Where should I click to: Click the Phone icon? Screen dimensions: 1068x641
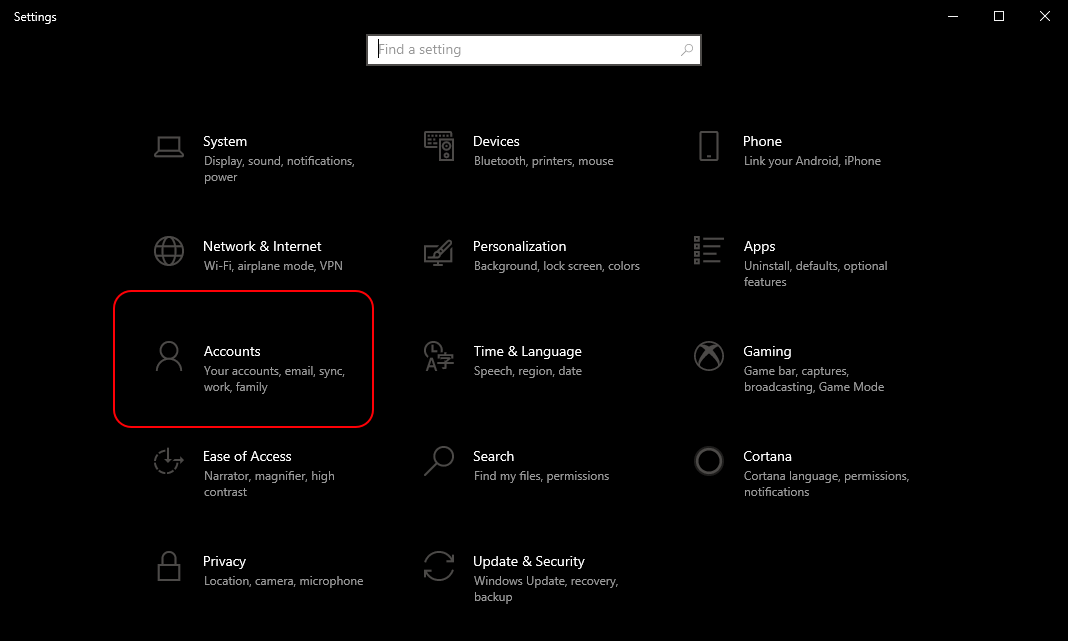(x=708, y=146)
